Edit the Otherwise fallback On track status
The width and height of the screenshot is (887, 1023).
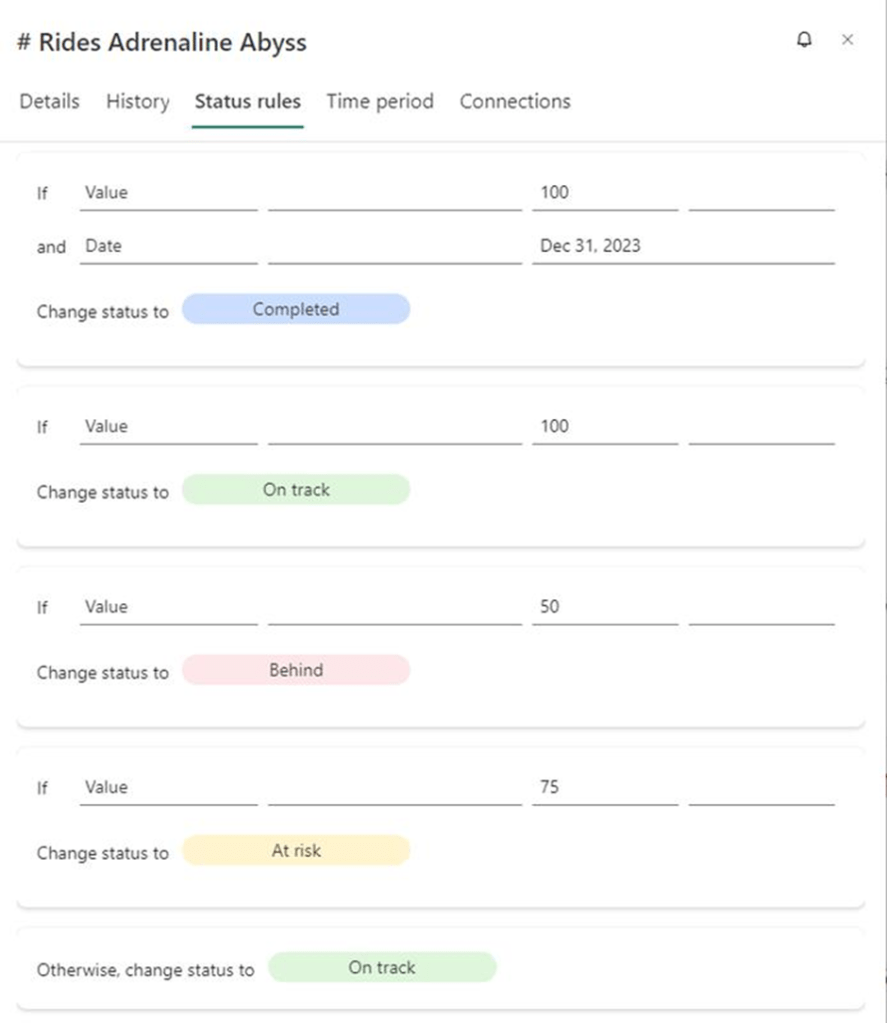click(x=383, y=967)
